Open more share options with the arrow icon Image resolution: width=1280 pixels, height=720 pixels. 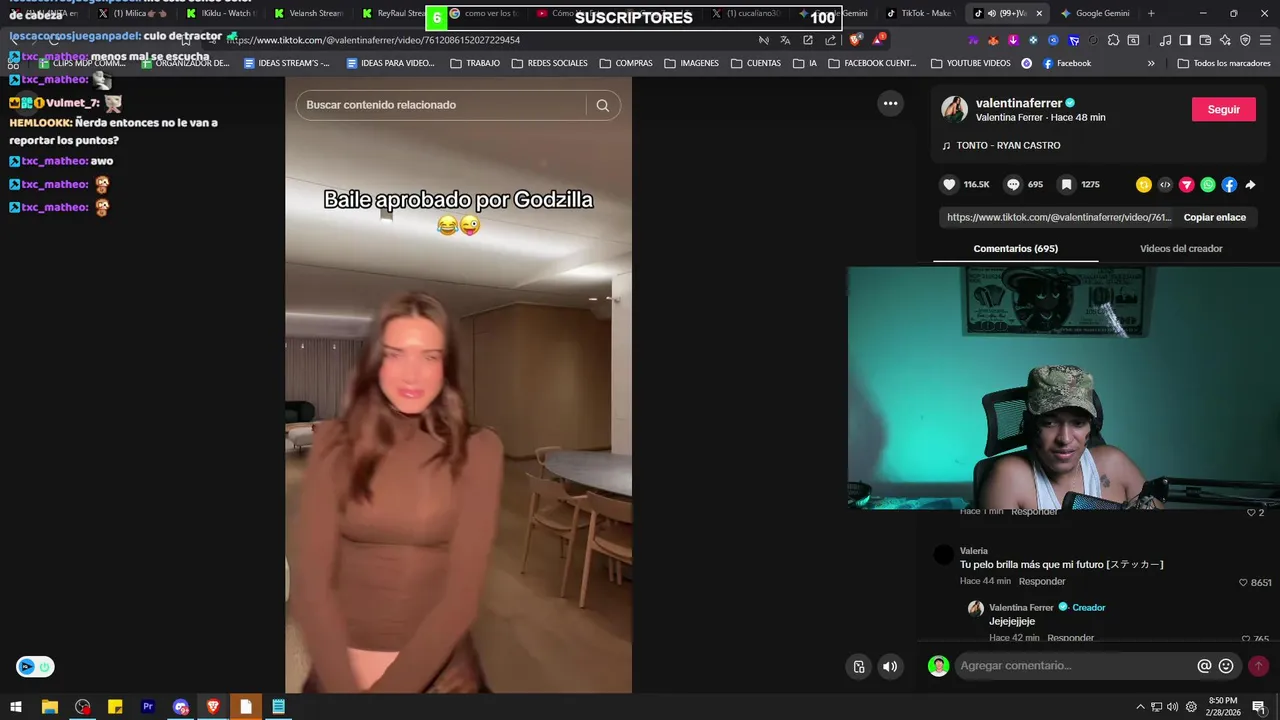coord(1250,184)
